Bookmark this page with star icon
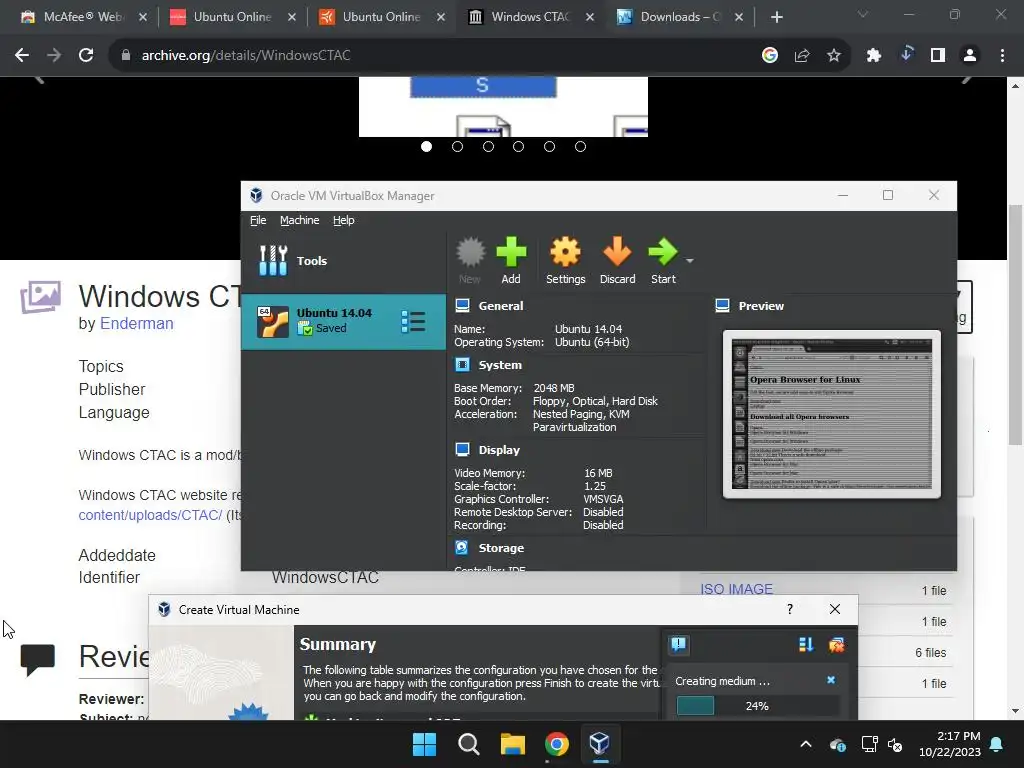Image resolution: width=1024 pixels, height=768 pixels. pyautogui.click(x=834, y=56)
